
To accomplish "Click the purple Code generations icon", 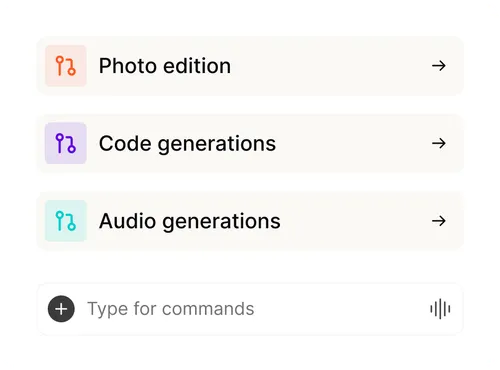I will (66, 143).
